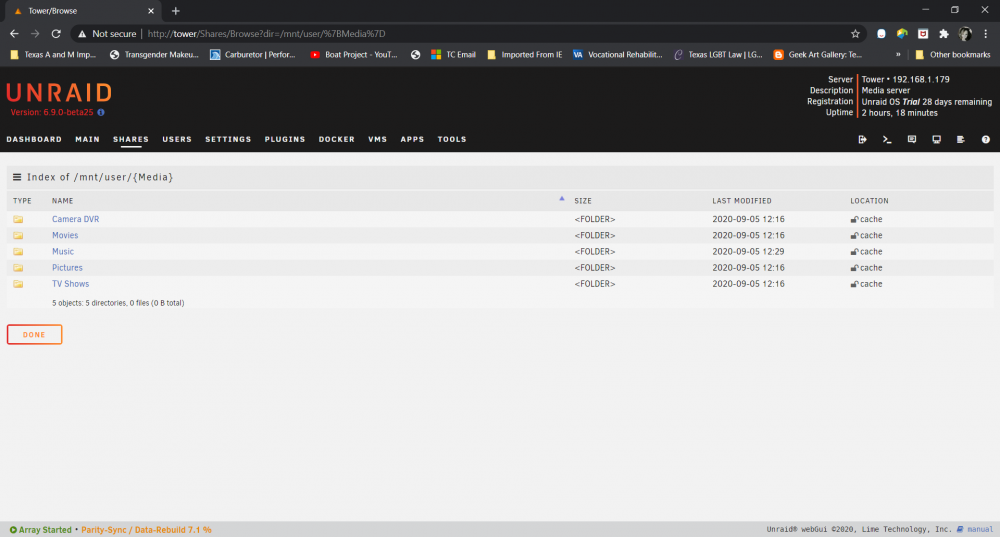Click the Info monitor icon in Unraid toolbar
Image resolution: width=1000 pixels, height=537 pixels.
(x=936, y=139)
